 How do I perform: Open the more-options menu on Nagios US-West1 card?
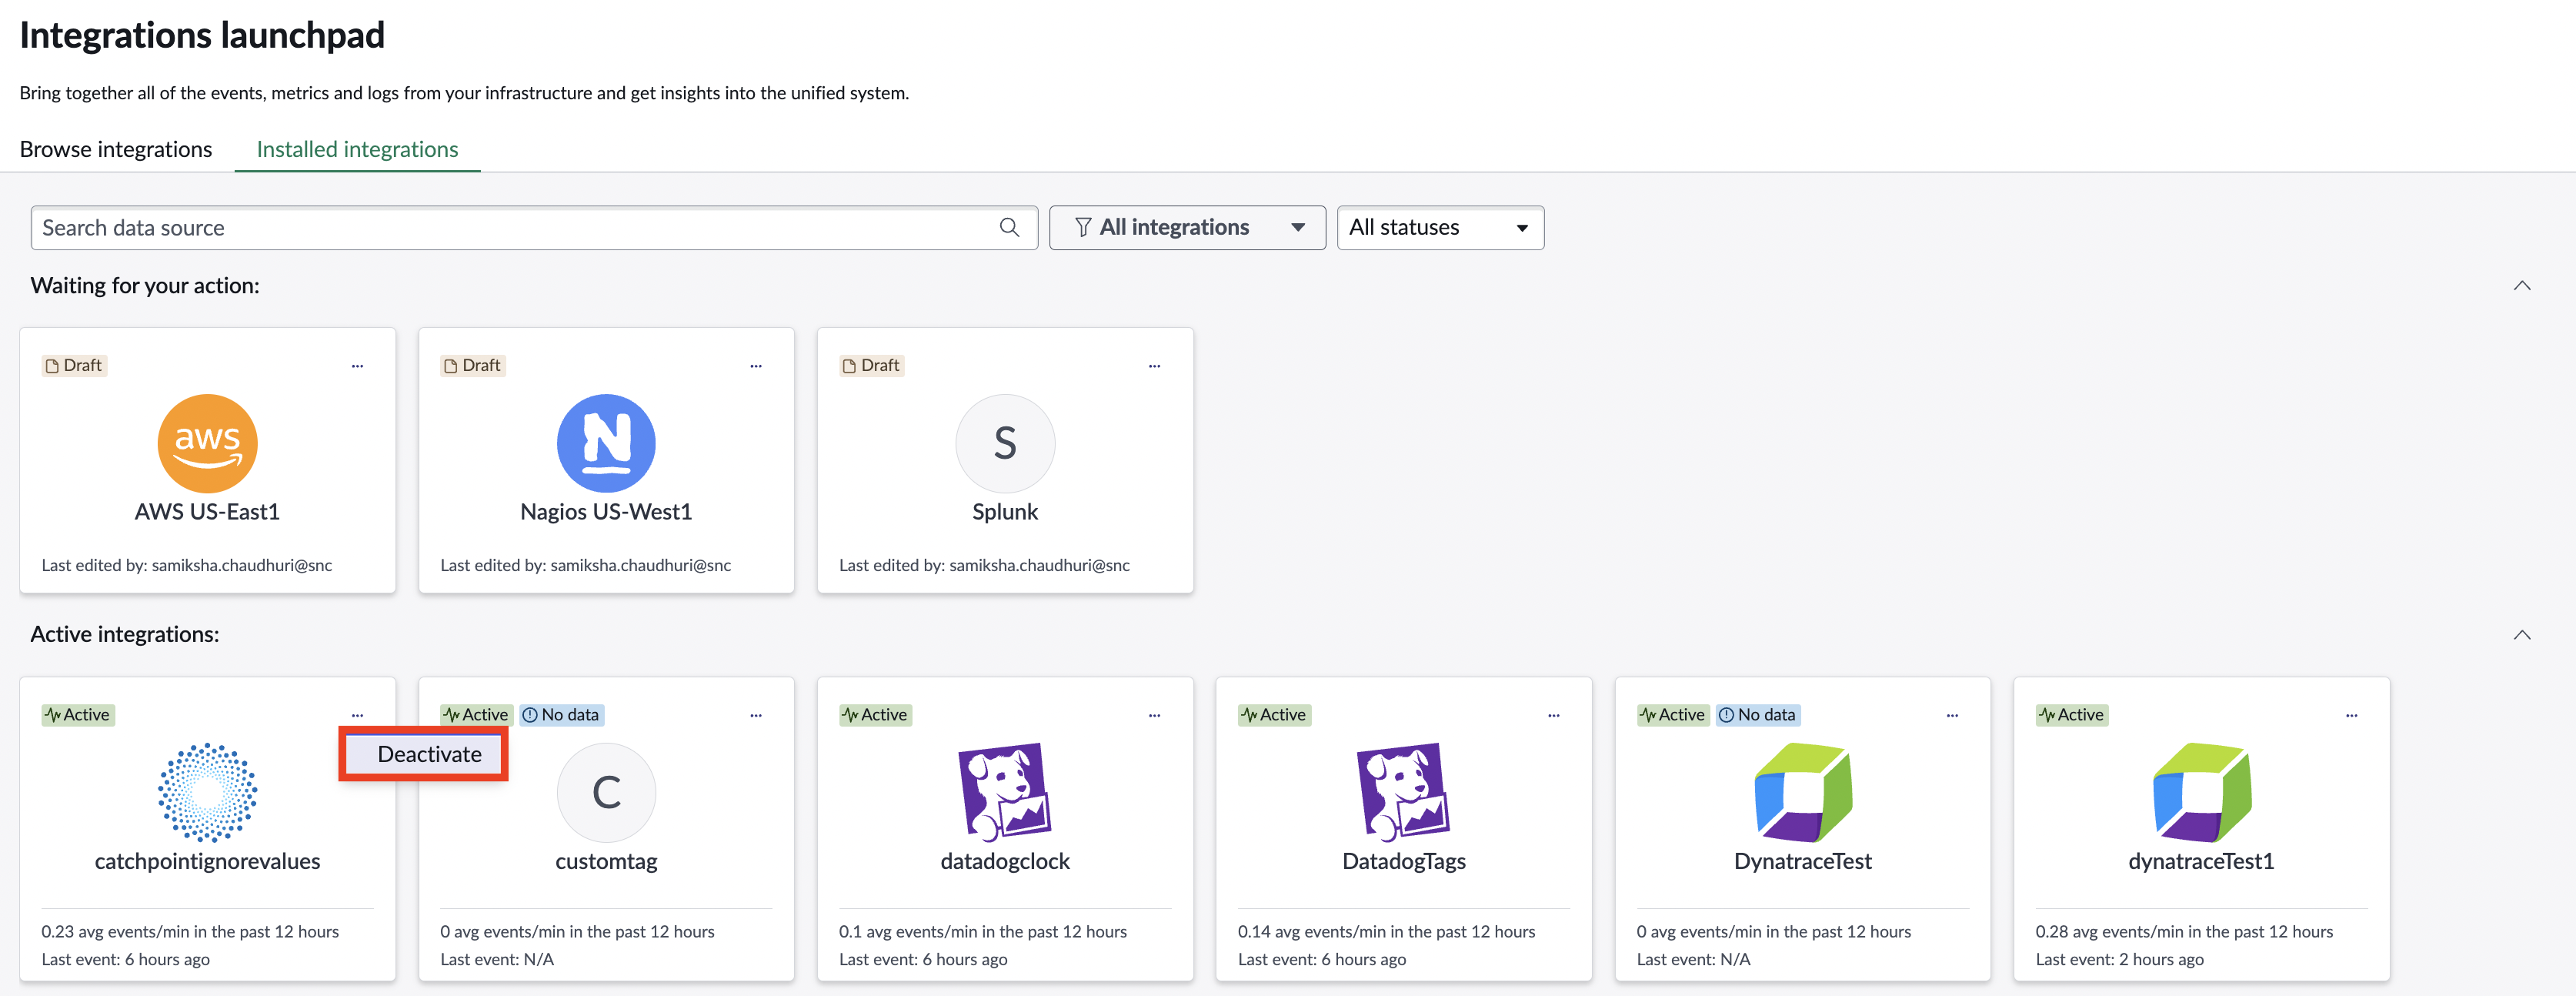tap(756, 366)
